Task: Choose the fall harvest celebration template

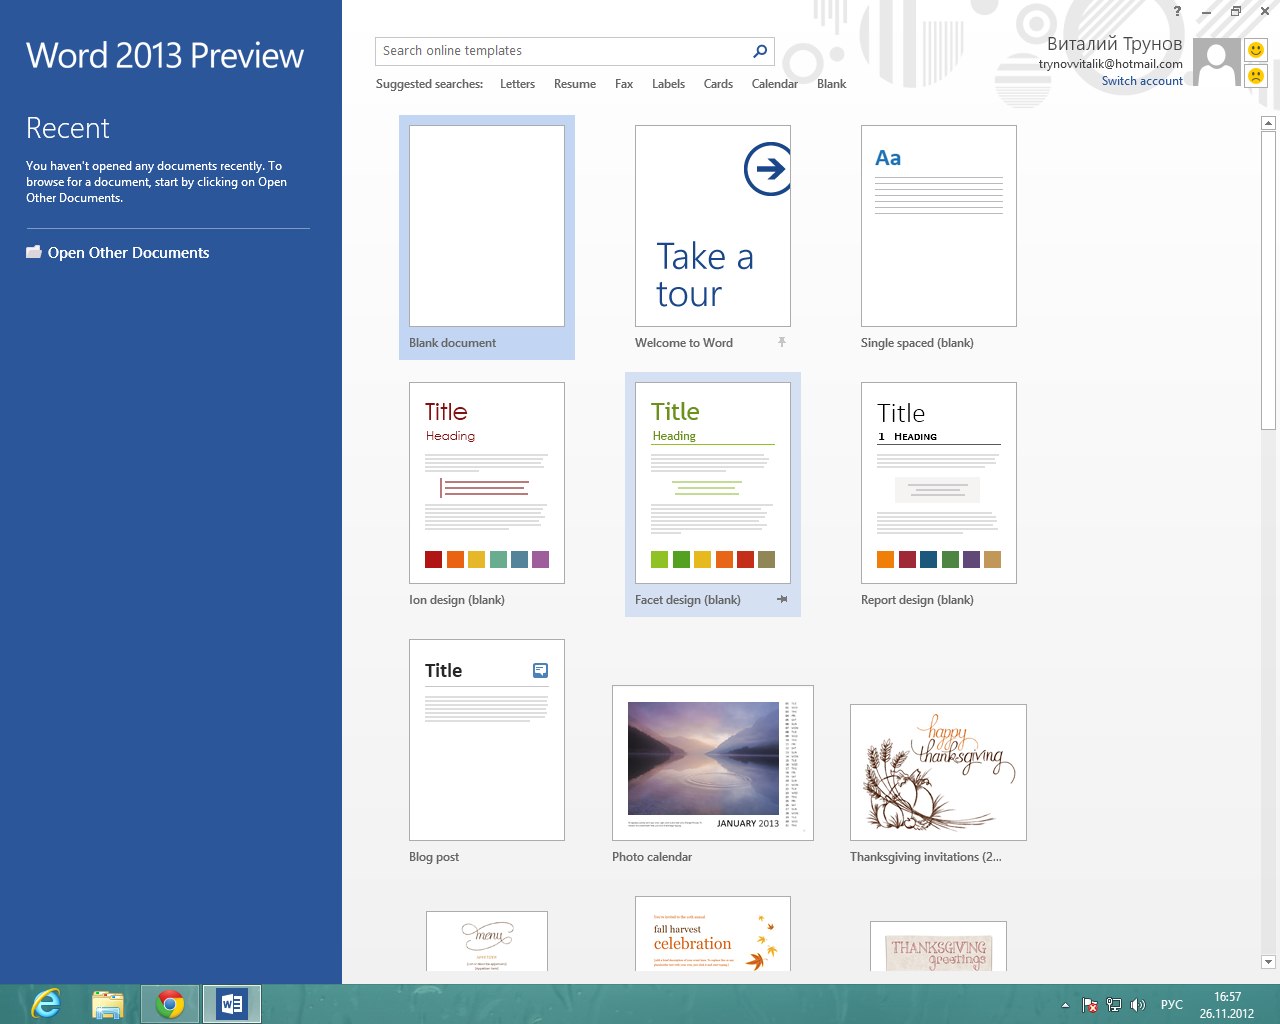Action: tap(713, 934)
